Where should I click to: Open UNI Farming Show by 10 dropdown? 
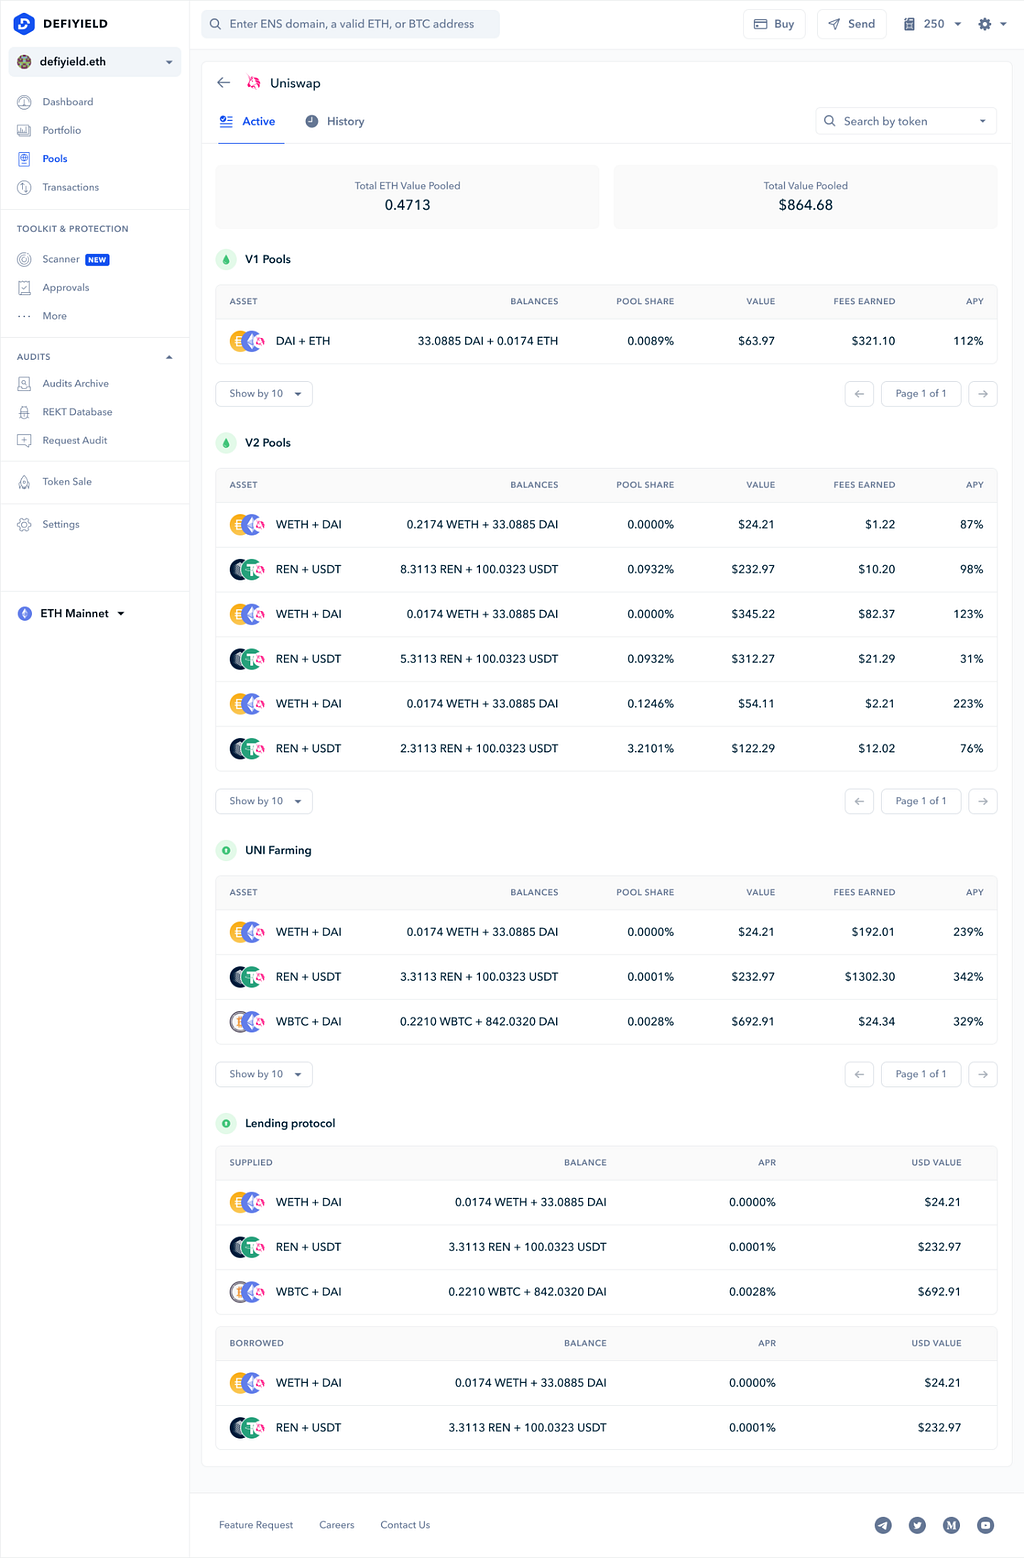tap(264, 1074)
